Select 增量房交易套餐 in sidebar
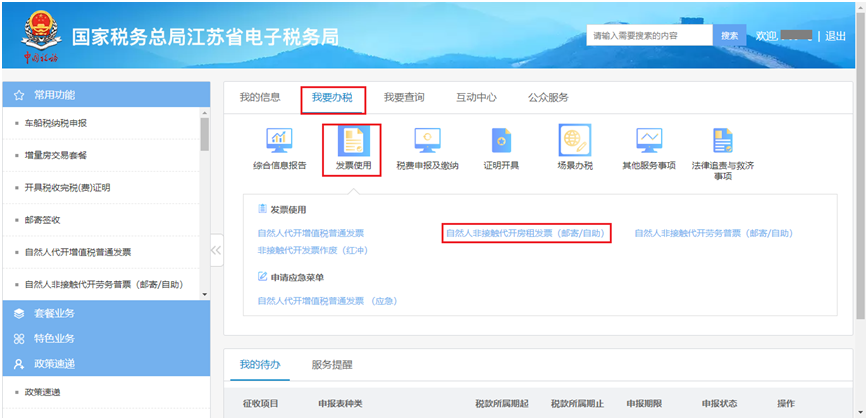Image resolution: width=868 pixels, height=420 pixels. click(x=55, y=155)
